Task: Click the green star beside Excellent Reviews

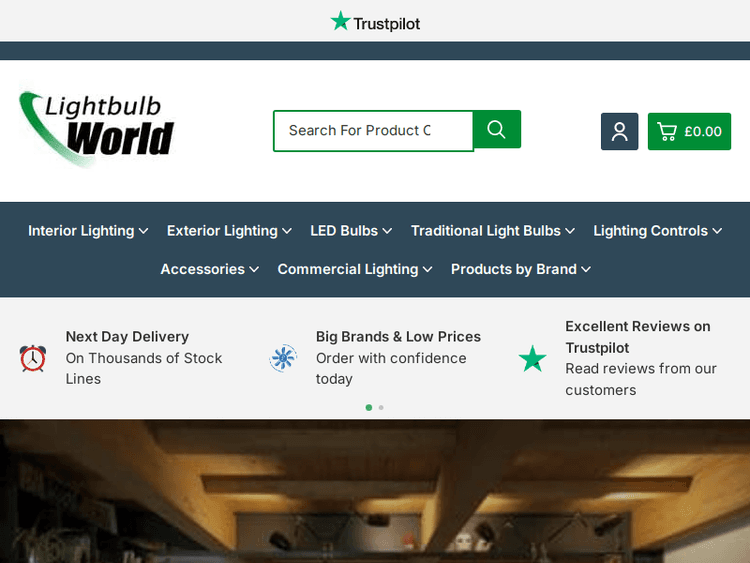Action: pyautogui.click(x=532, y=359)
